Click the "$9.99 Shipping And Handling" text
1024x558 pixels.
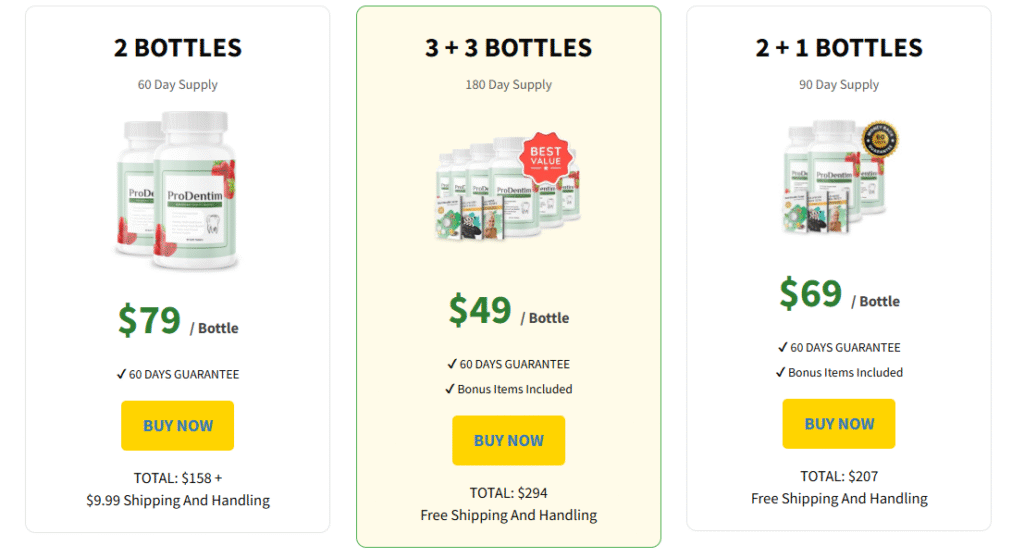178,500
